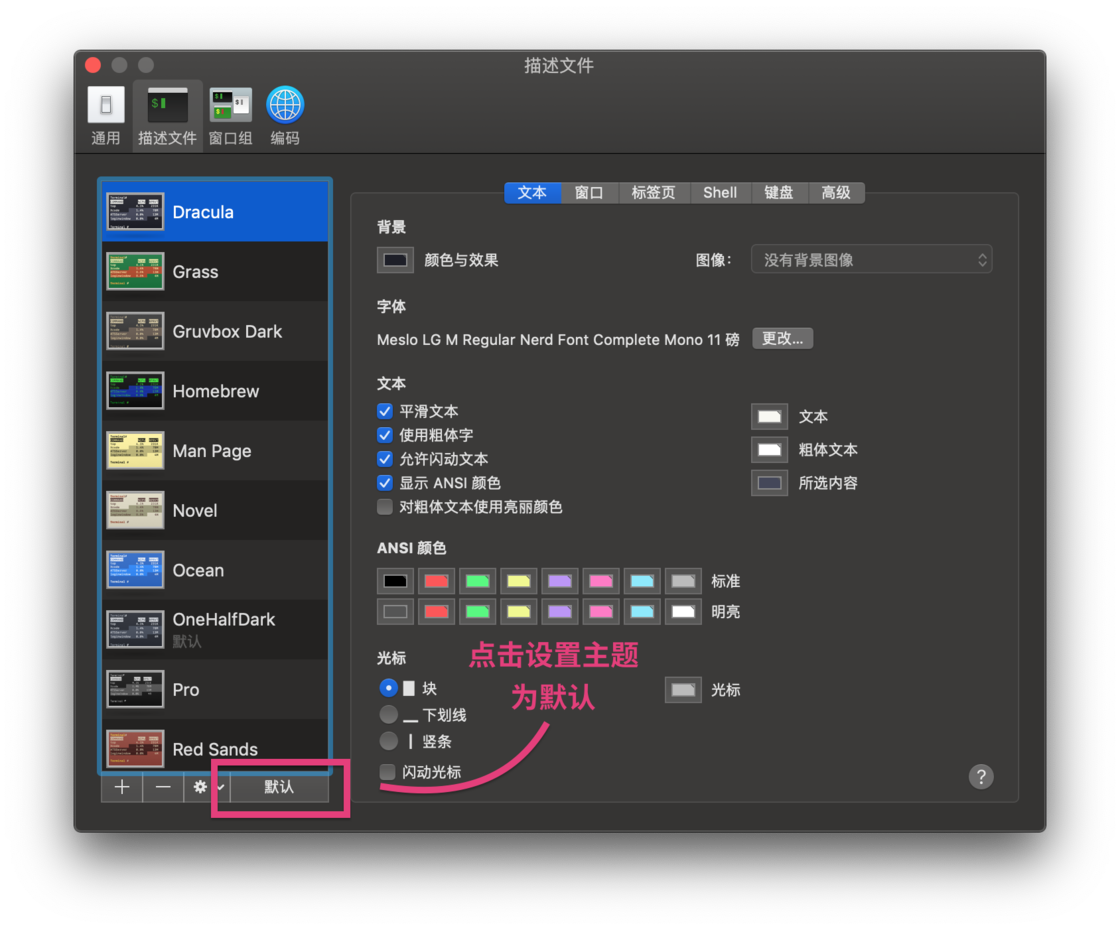
Task: Open the 背景 颜色与效果 color well
Action: point(395,259)
